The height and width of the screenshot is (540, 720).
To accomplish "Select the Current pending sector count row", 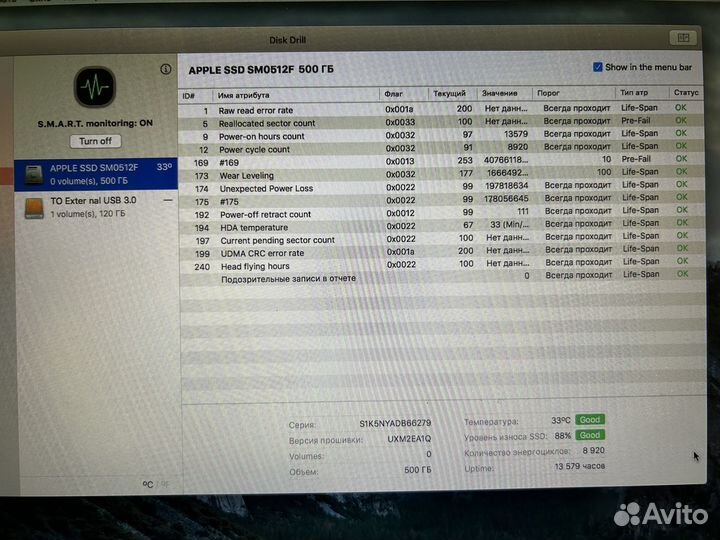I will pos(441,238).
